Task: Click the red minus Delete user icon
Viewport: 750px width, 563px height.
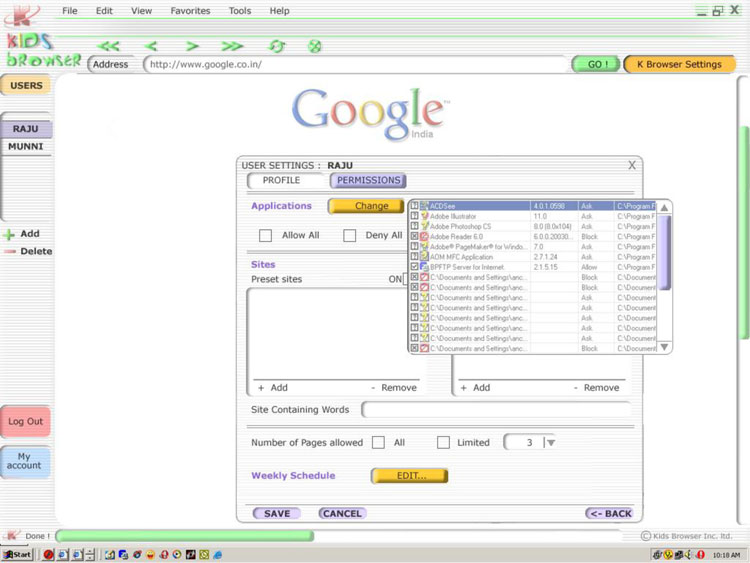Action: 9,252
